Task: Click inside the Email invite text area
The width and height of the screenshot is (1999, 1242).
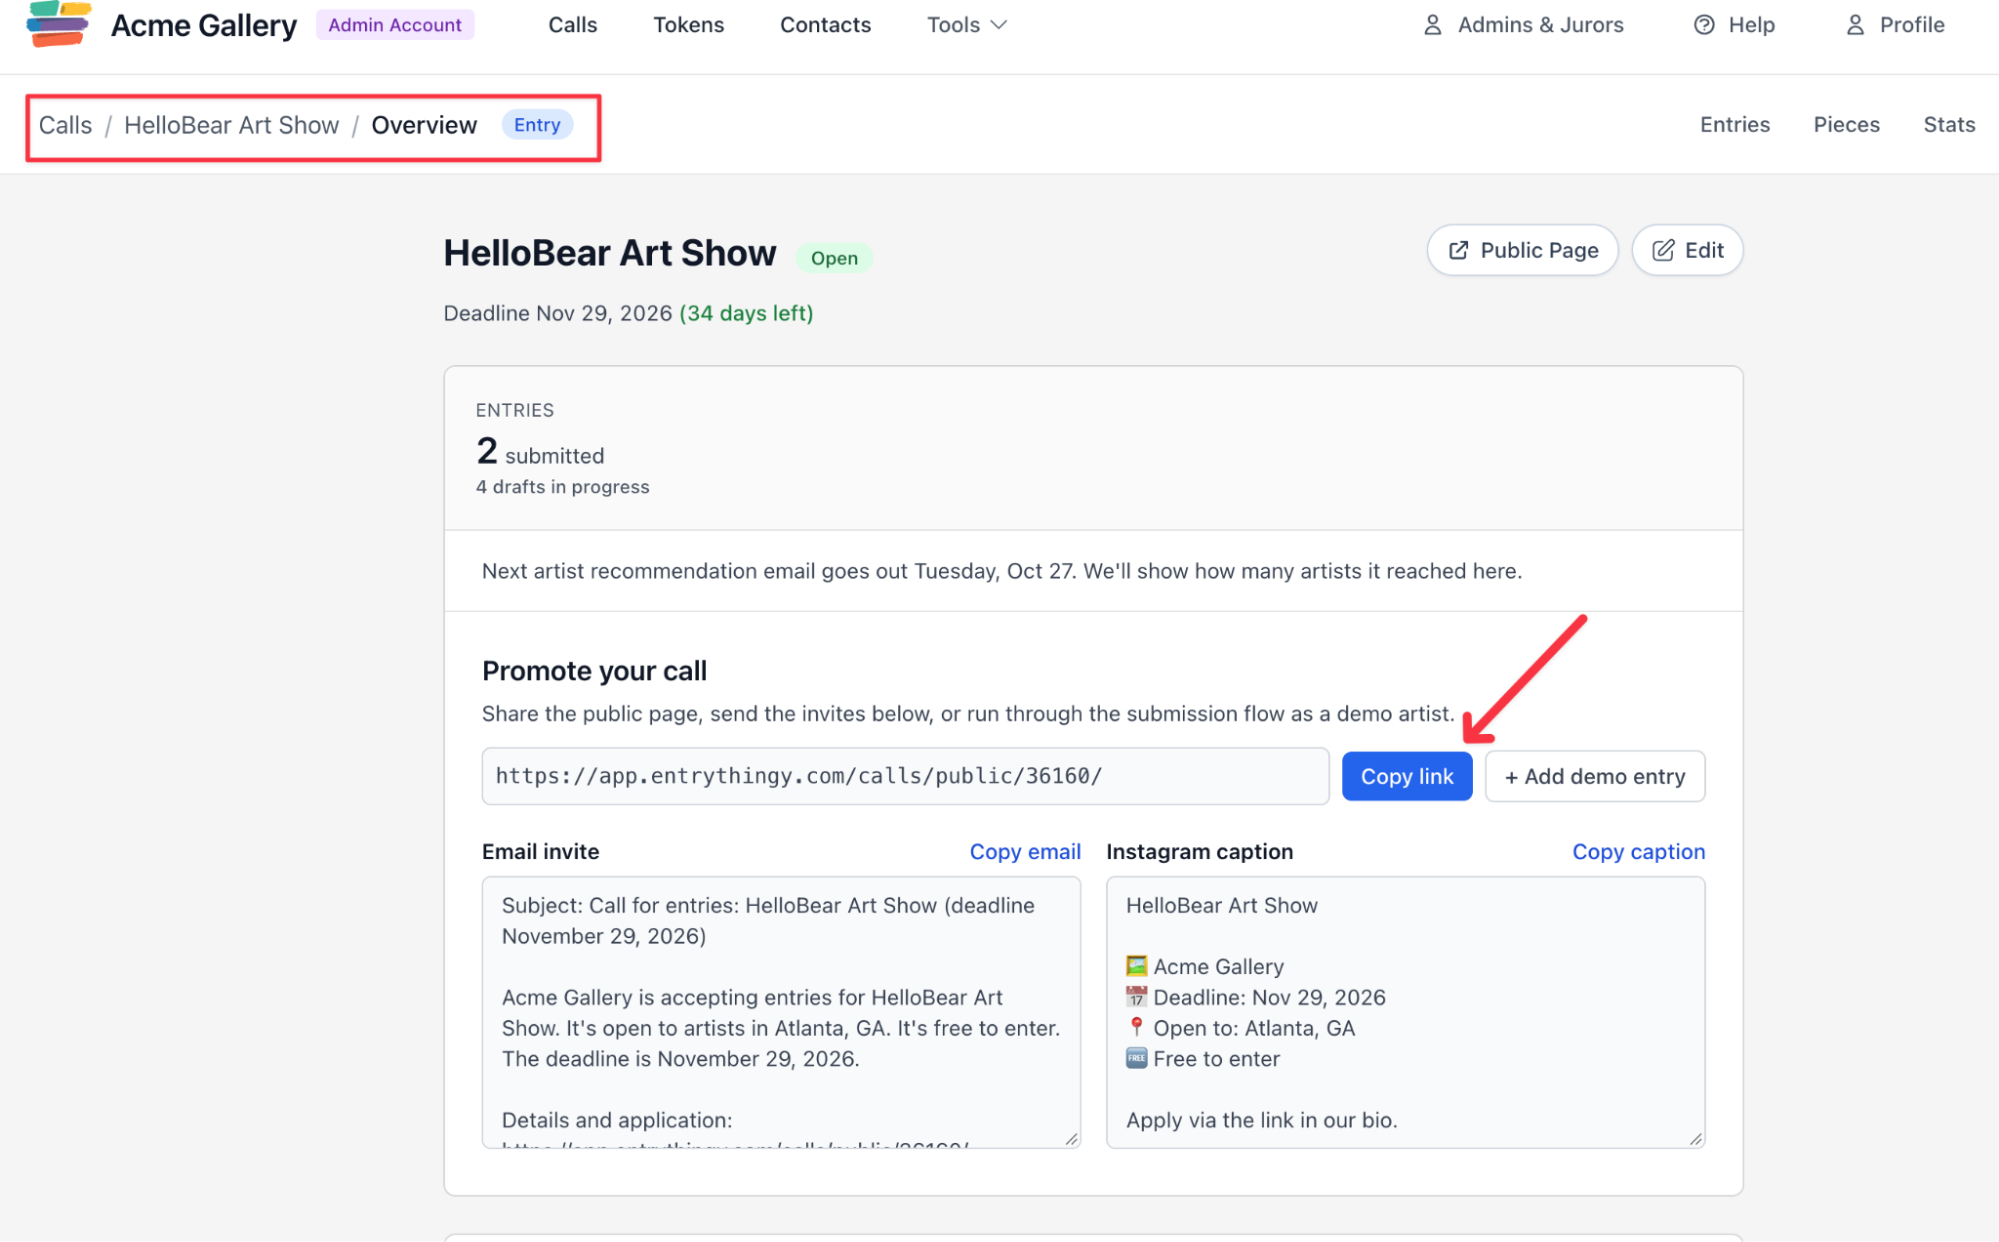Action: (781, 1012)
